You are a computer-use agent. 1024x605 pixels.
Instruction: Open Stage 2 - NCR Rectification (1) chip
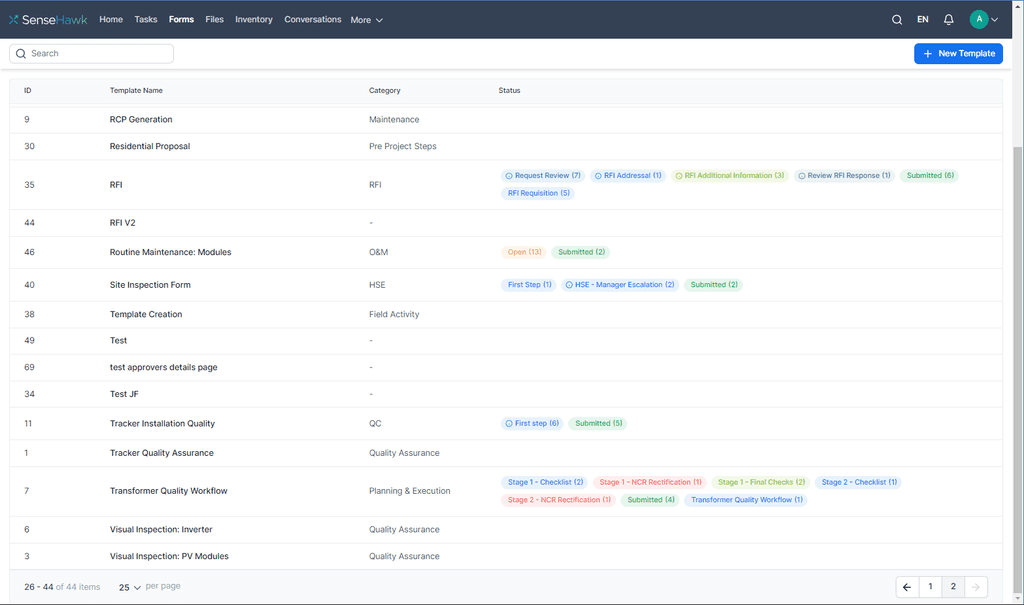coord(558,500)
